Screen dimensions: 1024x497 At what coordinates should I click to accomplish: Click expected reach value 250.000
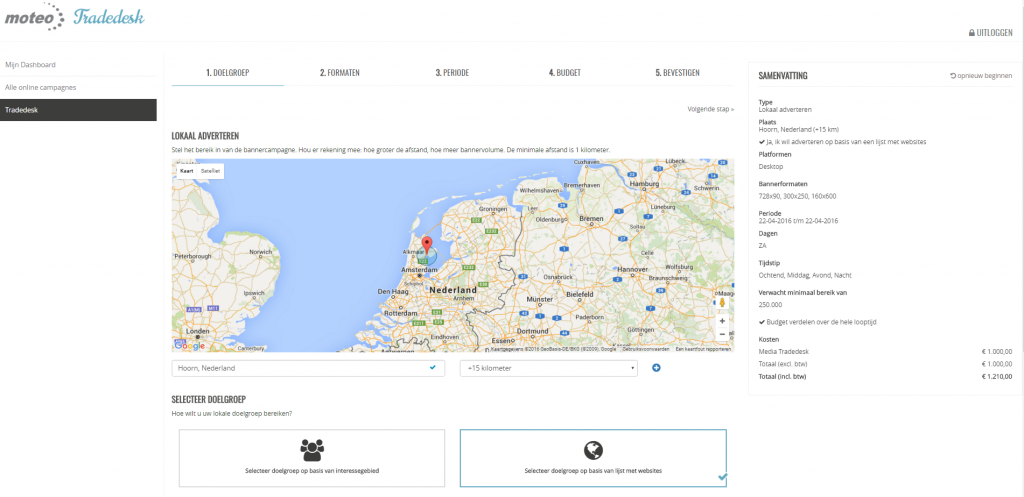click(770, 304)
